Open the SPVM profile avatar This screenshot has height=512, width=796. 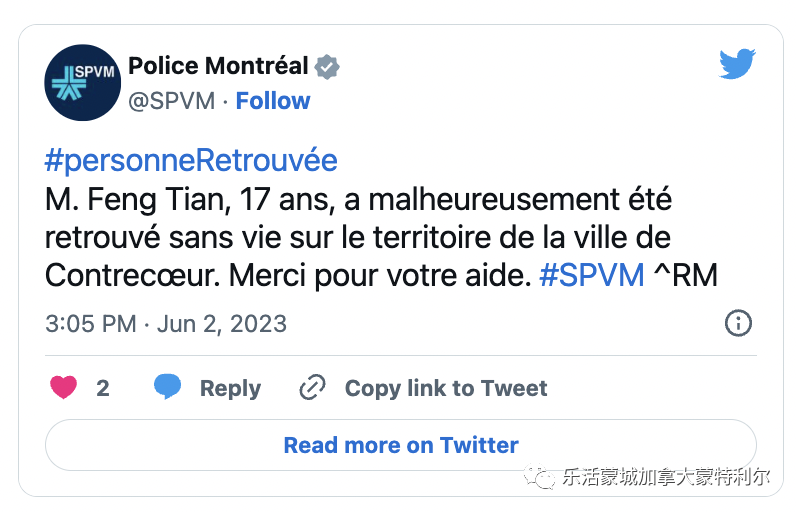[83, 83]
